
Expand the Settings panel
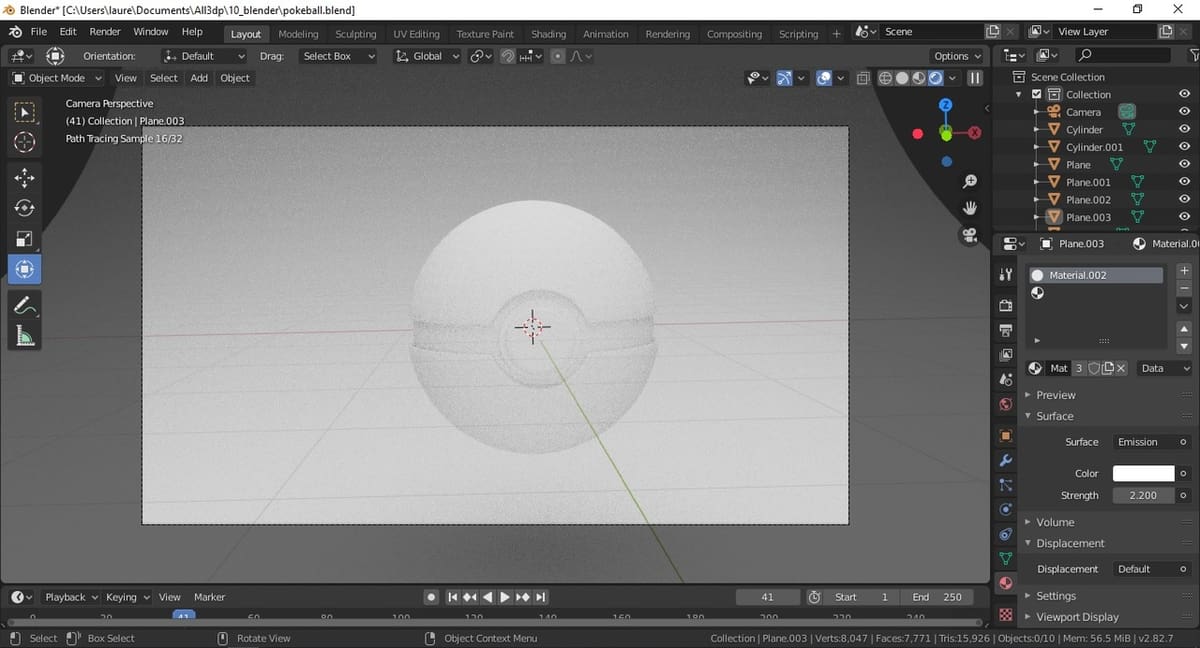pos(1056,596)
